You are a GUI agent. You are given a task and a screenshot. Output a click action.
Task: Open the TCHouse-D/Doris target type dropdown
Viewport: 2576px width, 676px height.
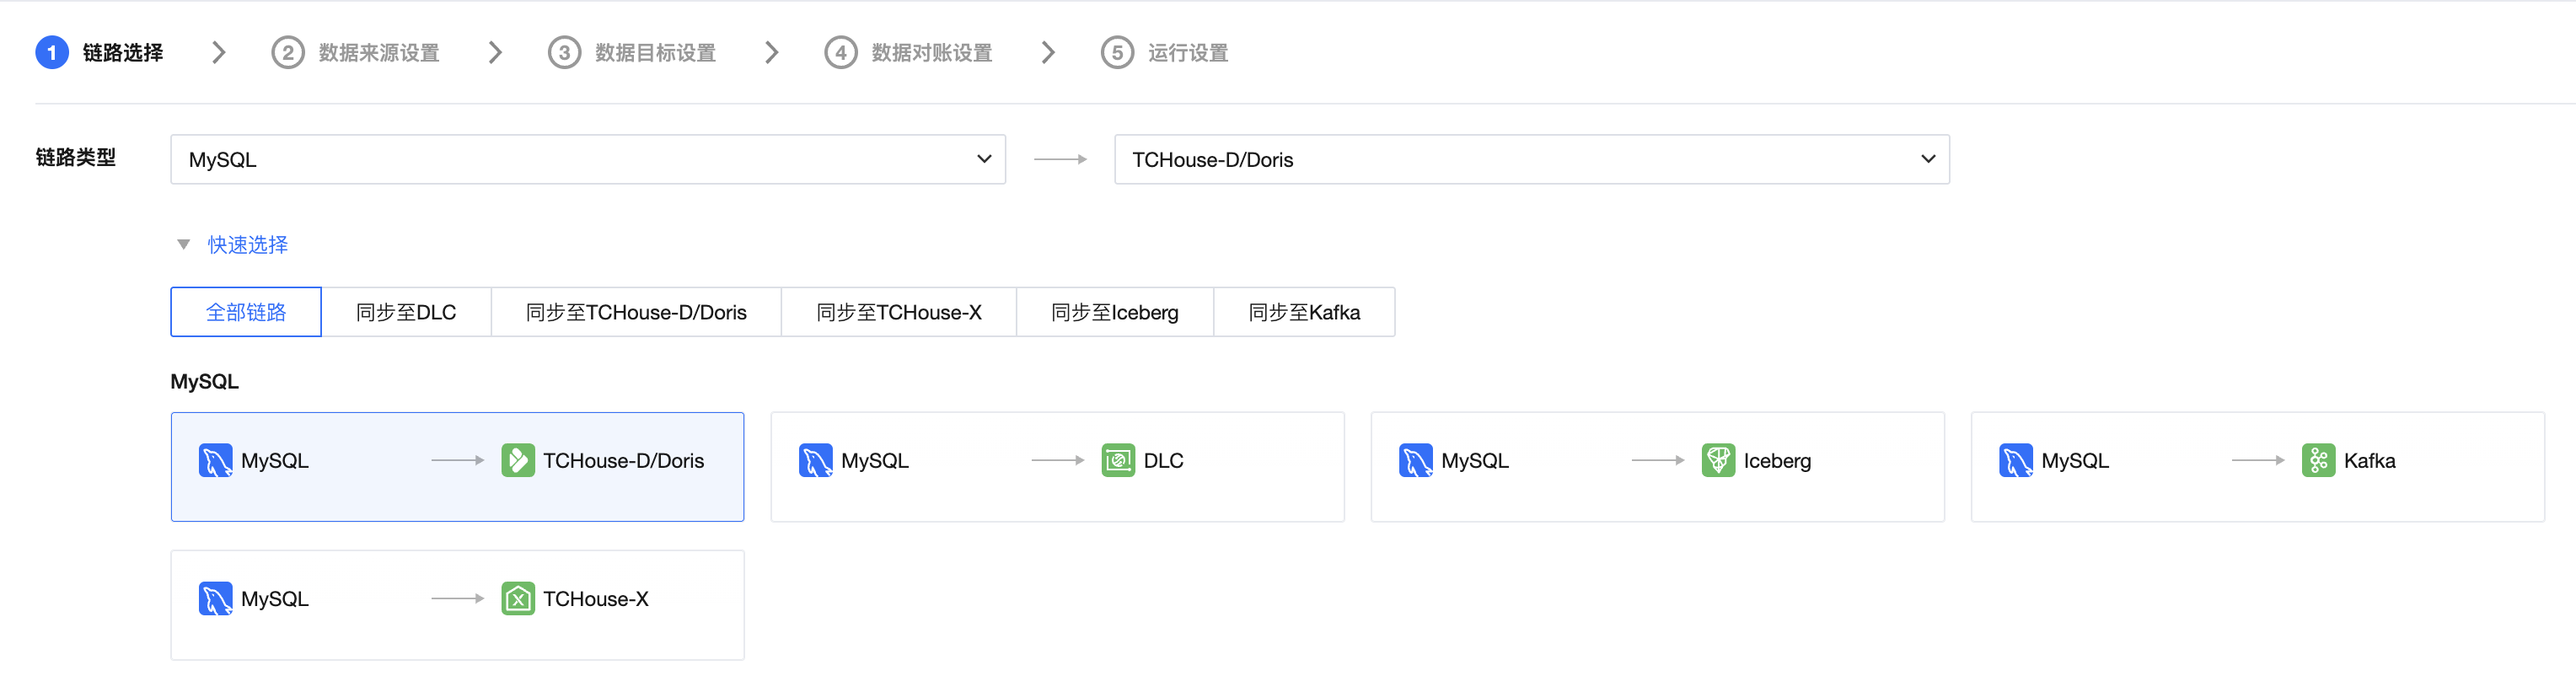tap(1532, 159)
